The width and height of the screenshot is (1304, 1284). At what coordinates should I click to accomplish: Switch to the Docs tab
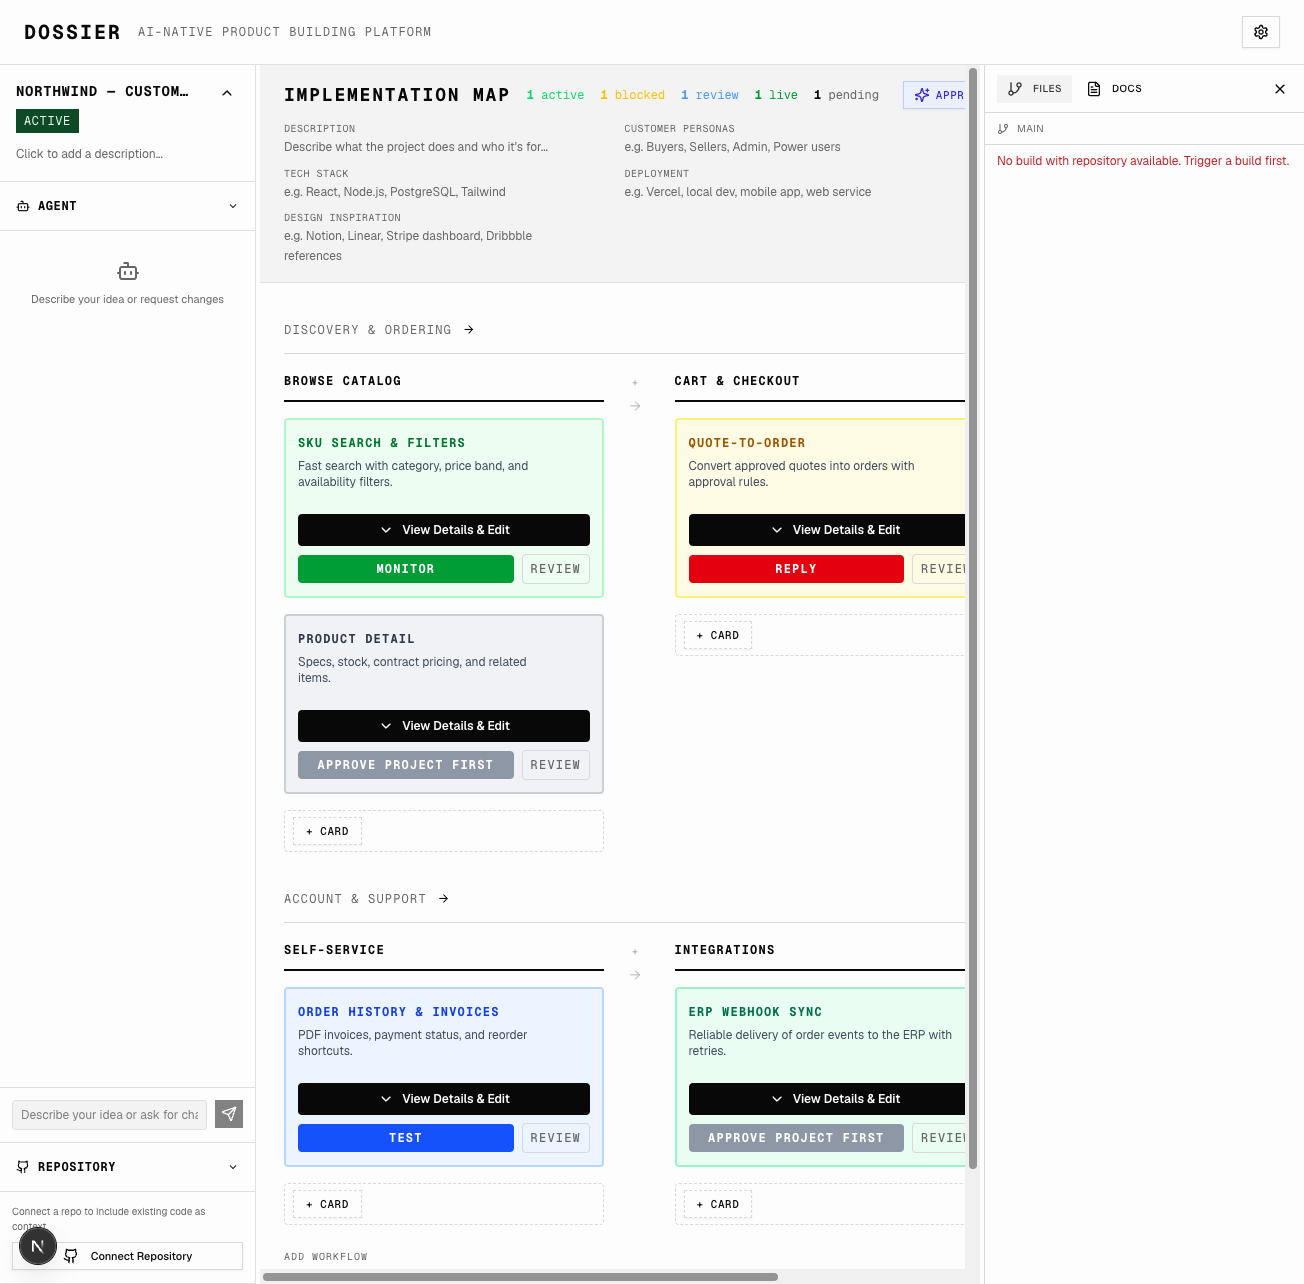tap(1115, 89)
